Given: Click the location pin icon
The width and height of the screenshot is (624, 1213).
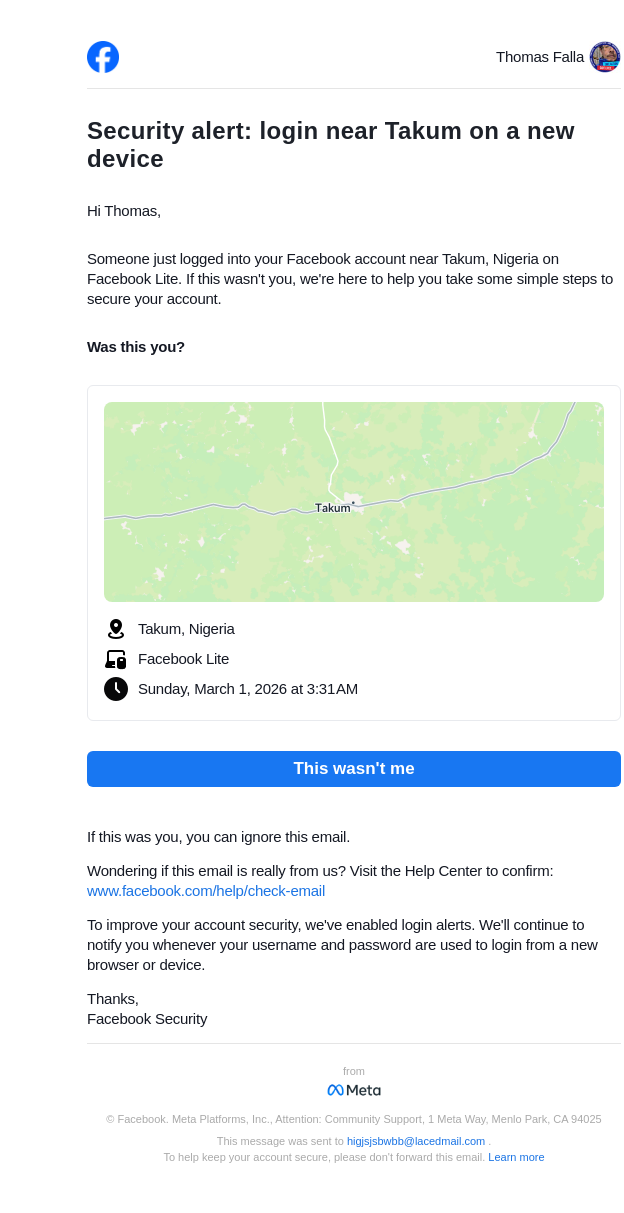Looking at the screenshot, I should [x=116, y=629].
